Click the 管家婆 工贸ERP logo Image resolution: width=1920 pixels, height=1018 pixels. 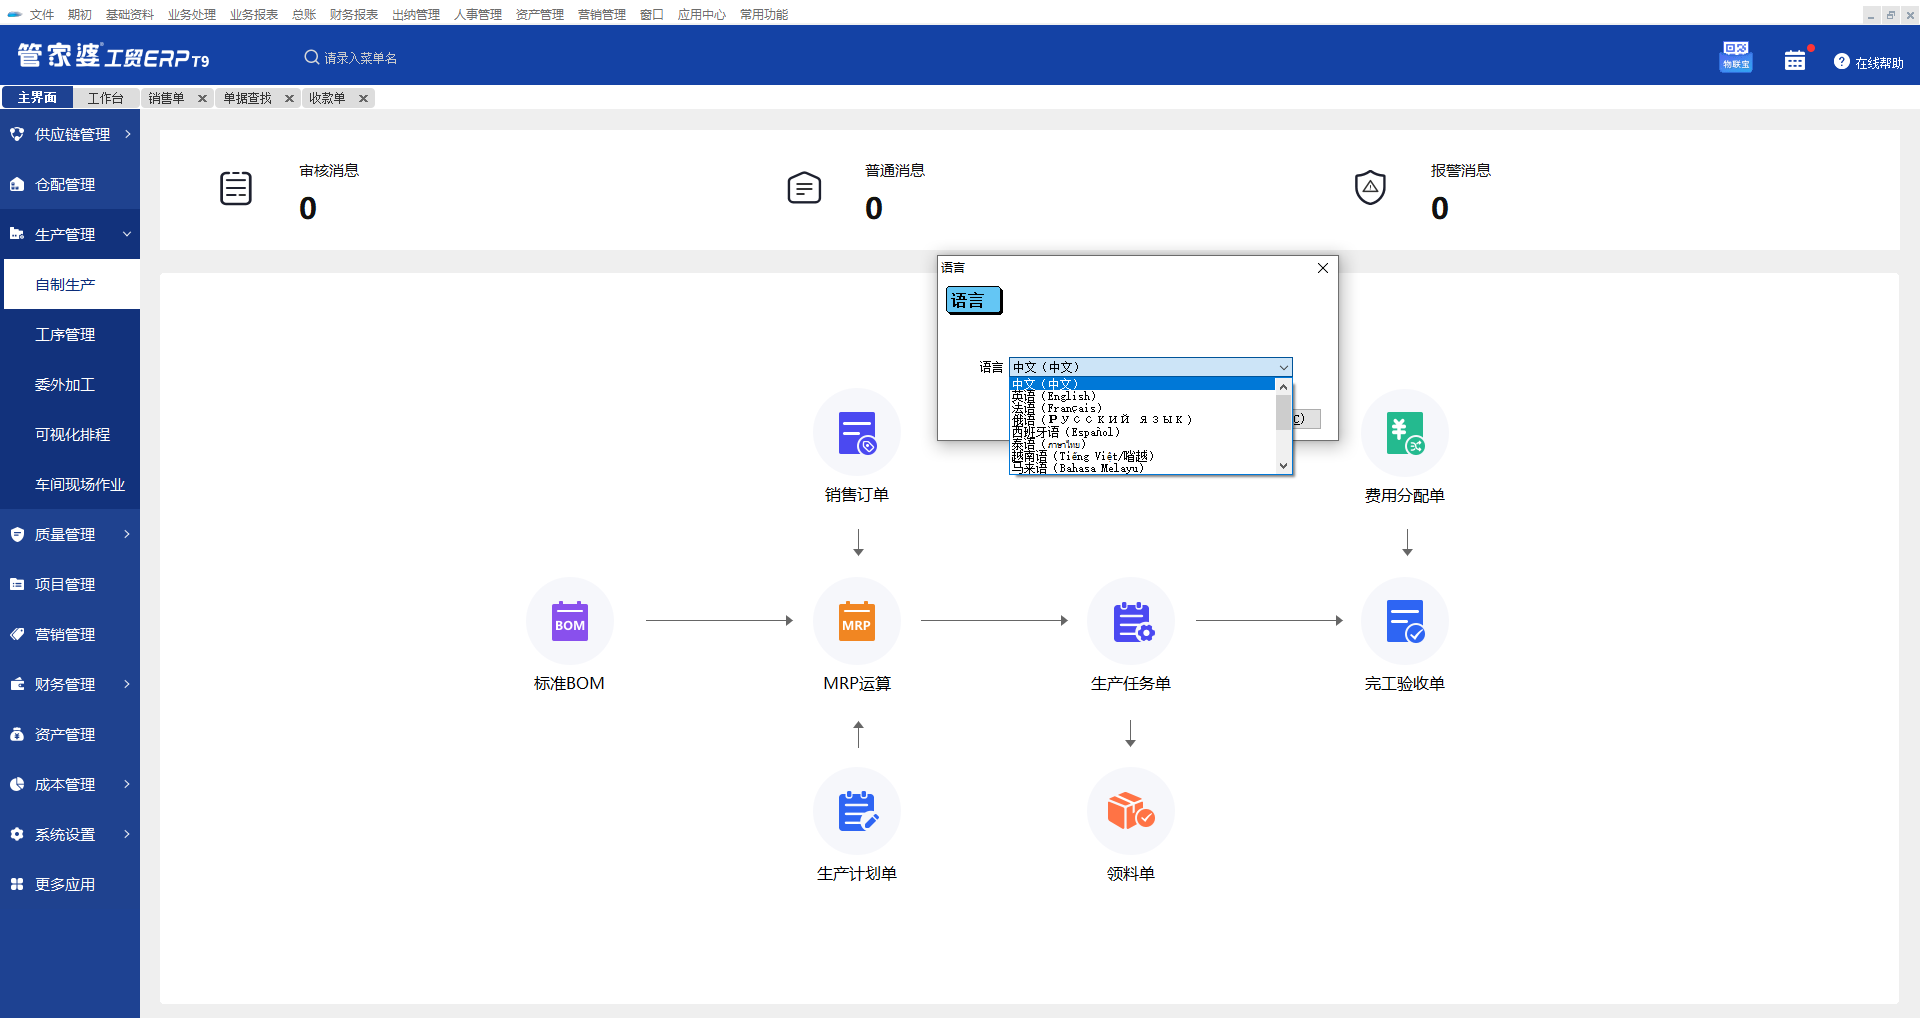click(x=113, y=56)
